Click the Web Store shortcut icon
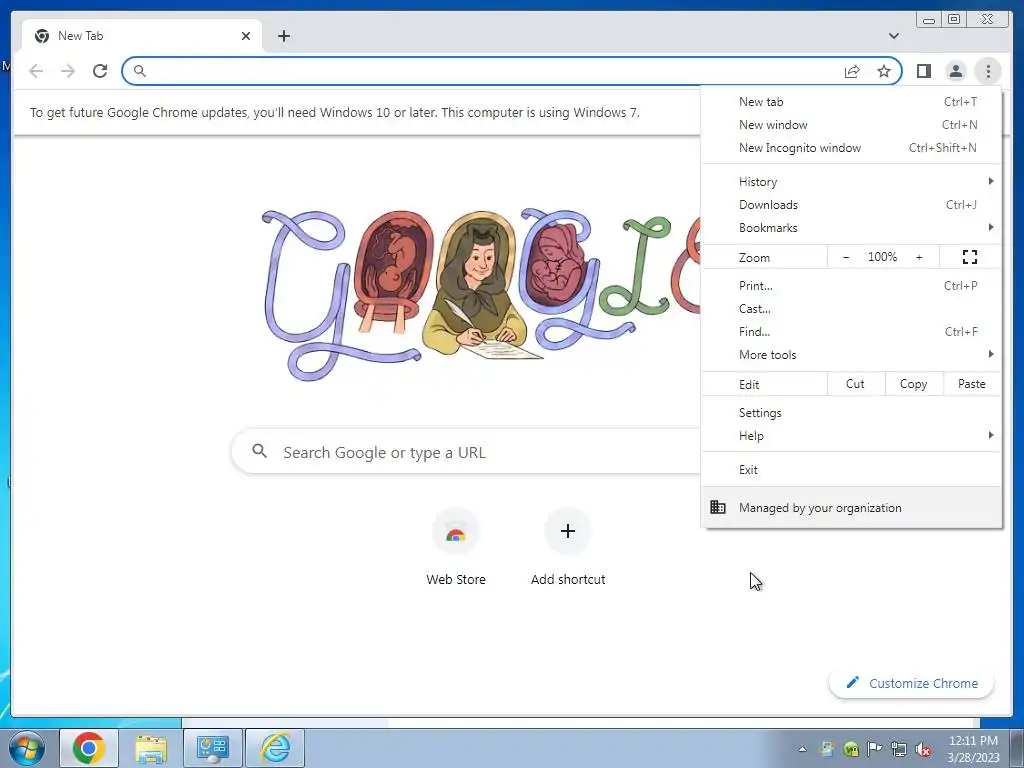Image resolution: width=1024 pixels, height=768 pixels. pyautogui.click(x=456, y=532)
